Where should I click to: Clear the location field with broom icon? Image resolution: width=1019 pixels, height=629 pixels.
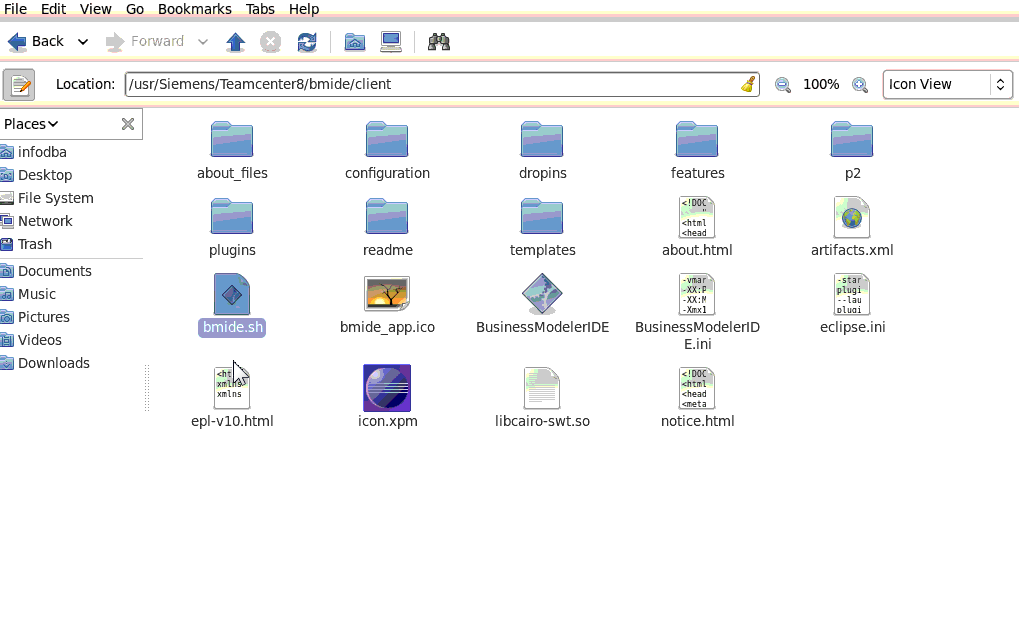pos(748,84)
